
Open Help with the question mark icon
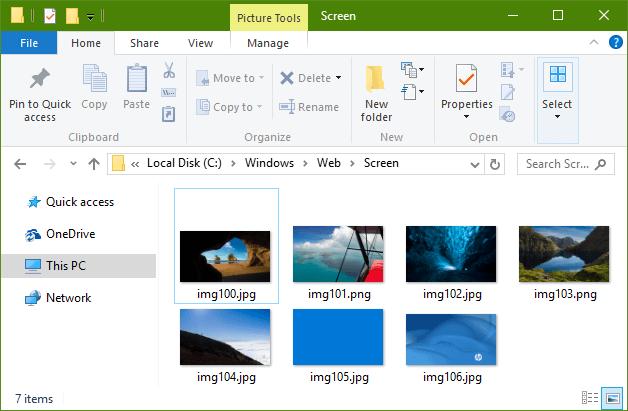[616, 42]
